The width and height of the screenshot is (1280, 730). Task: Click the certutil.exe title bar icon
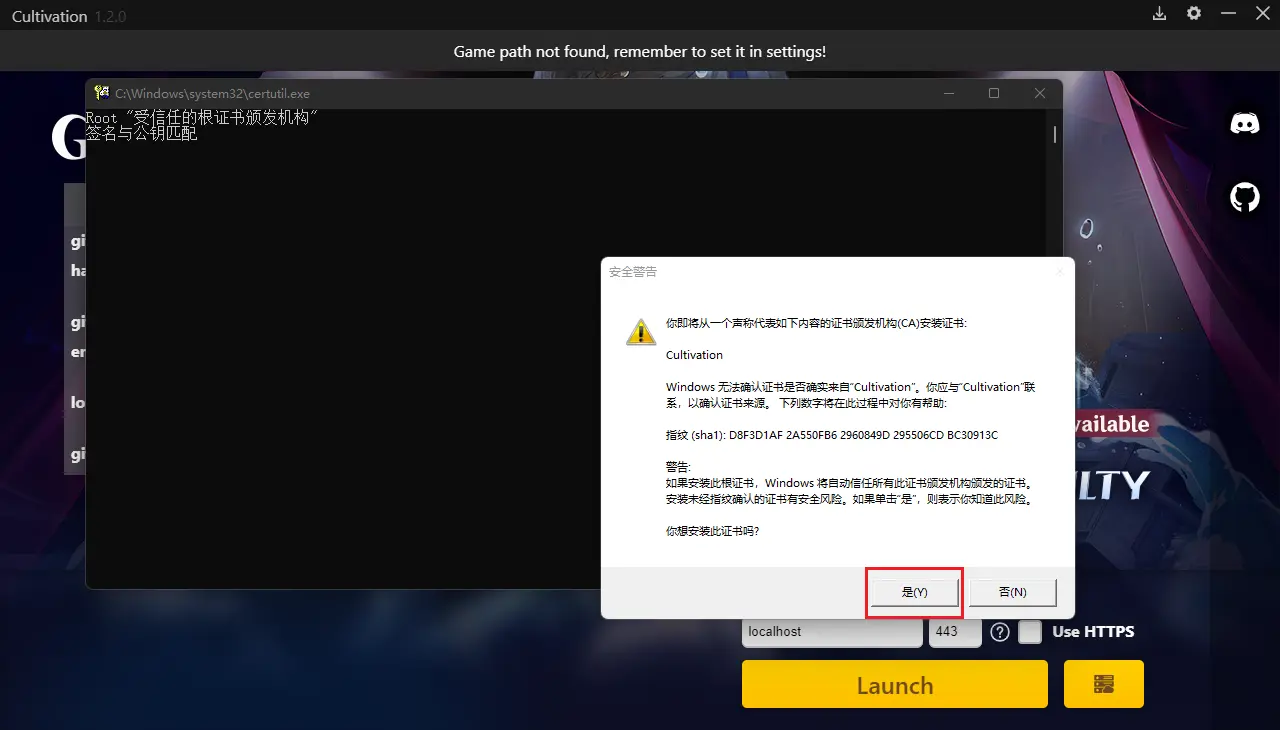point(101,92)
